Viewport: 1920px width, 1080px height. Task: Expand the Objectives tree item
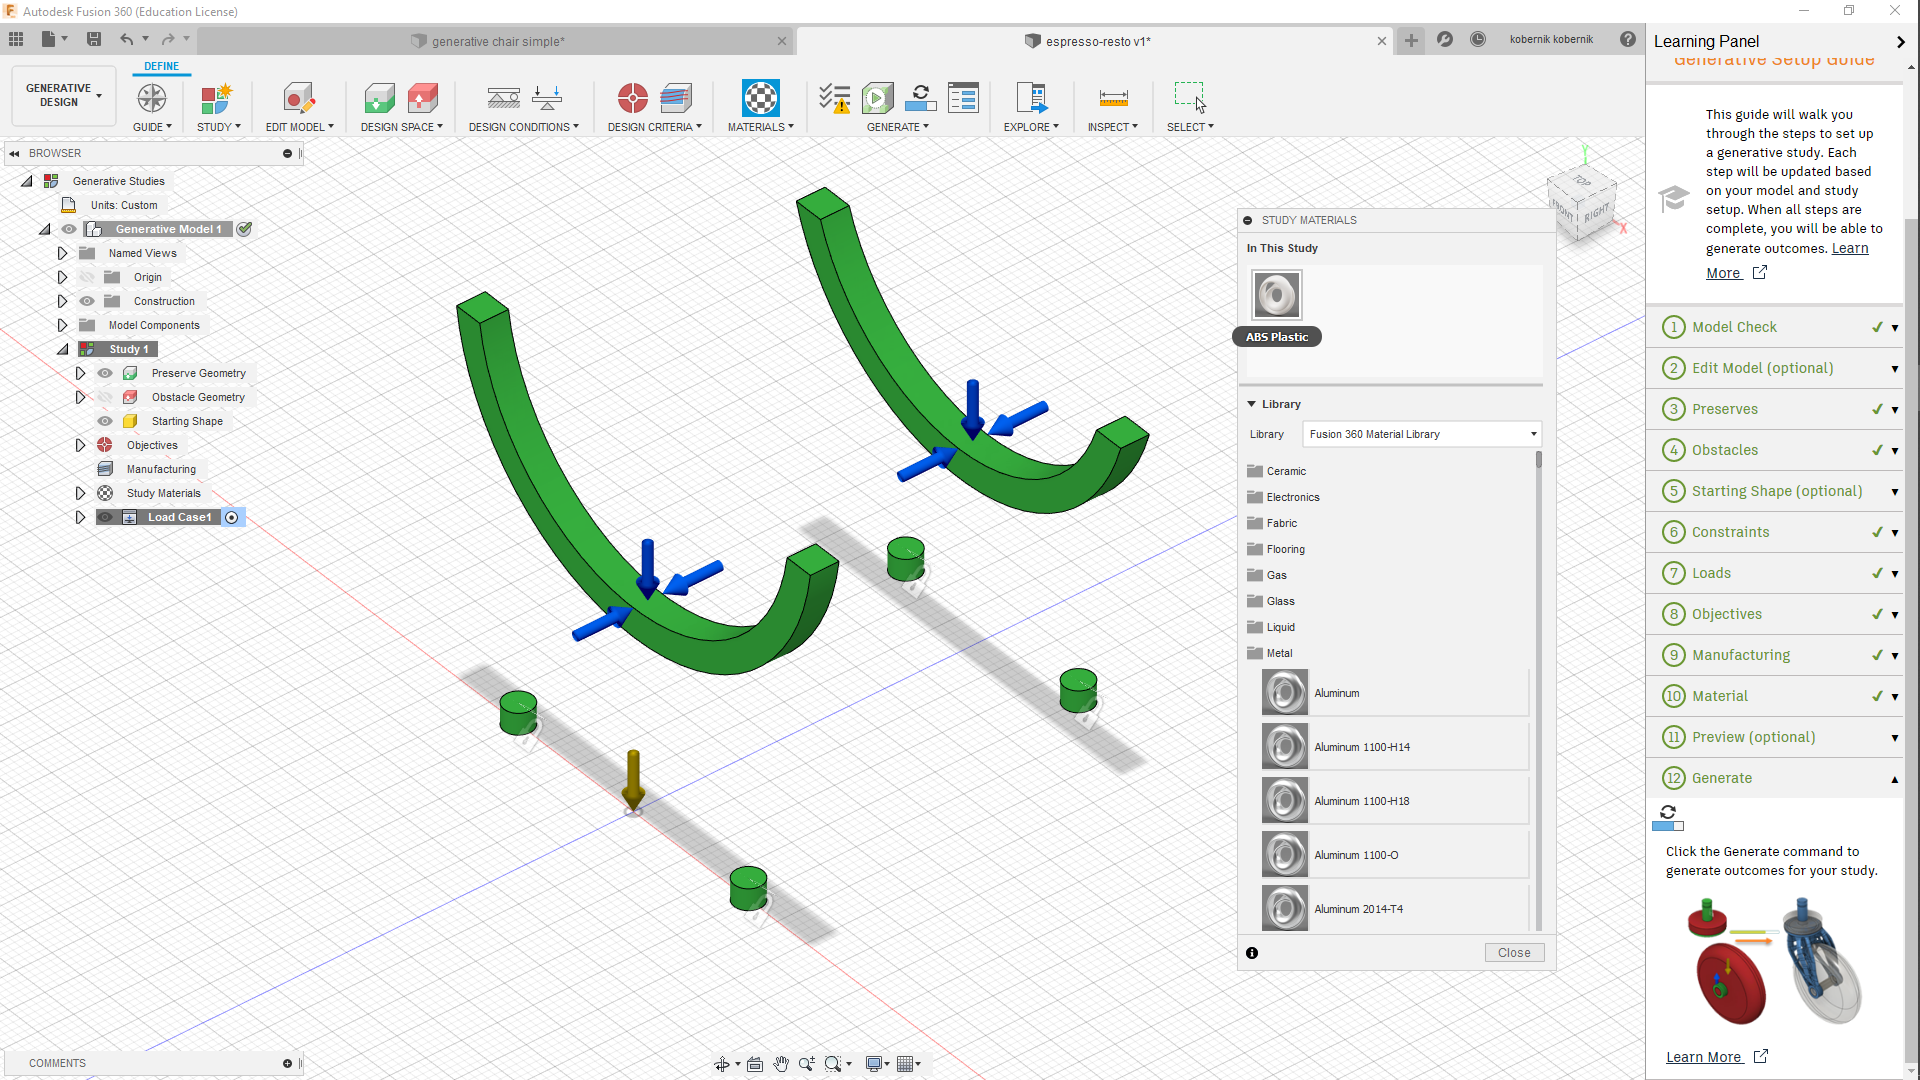(79, 444)
